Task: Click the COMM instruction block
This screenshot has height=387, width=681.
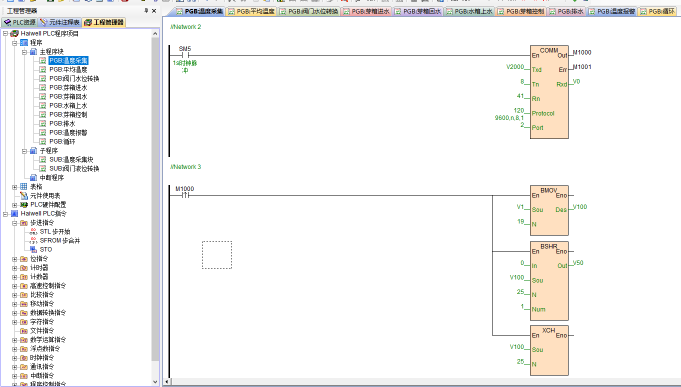Action: coord(549,92)
